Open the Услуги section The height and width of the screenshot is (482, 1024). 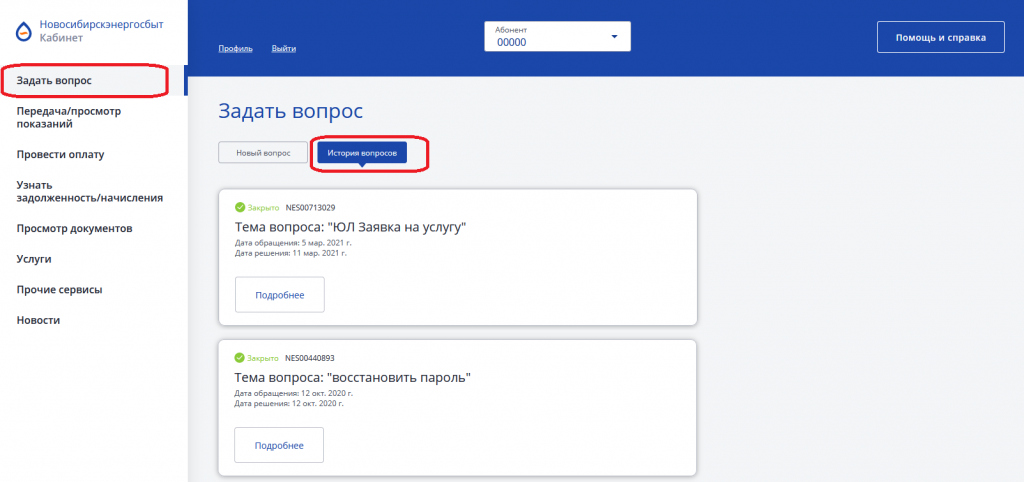point(34,259)
